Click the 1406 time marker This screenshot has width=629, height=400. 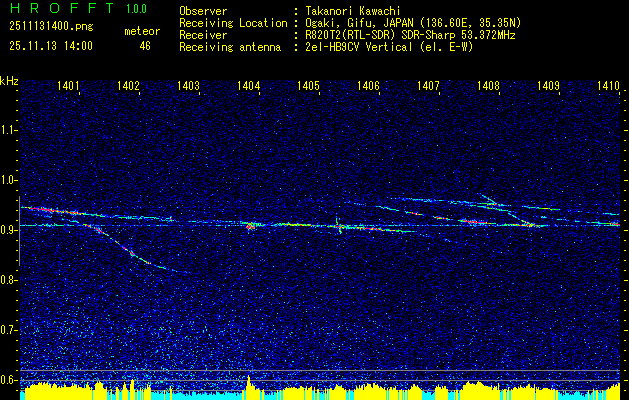(368, 85)
